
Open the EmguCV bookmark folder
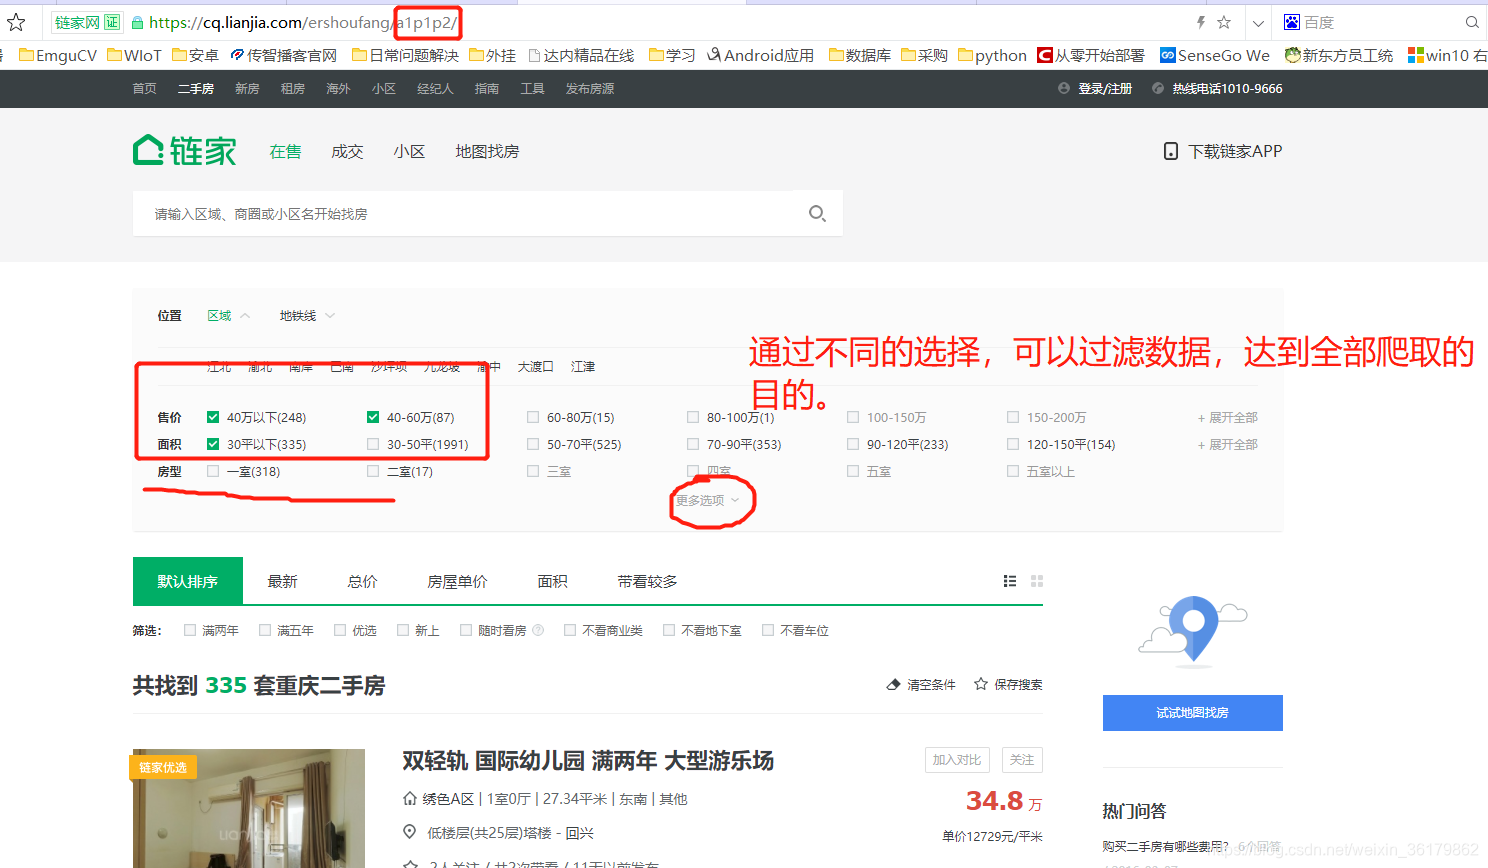click(58, 55)
